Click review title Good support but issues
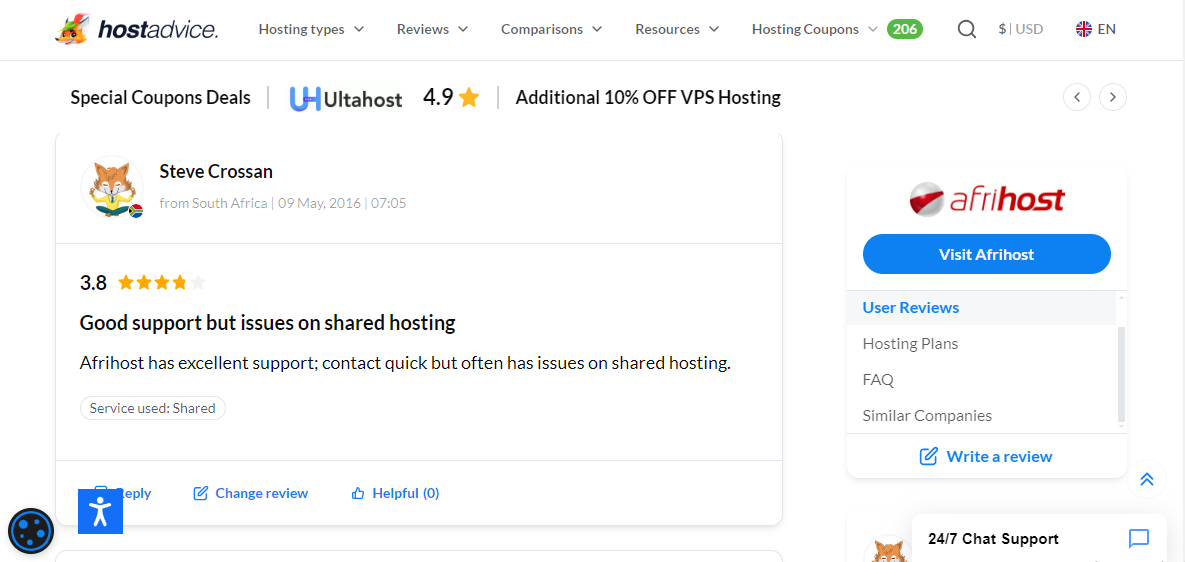Image resolution: width=1185 pixels, height=562 pixels. [268, 323]
